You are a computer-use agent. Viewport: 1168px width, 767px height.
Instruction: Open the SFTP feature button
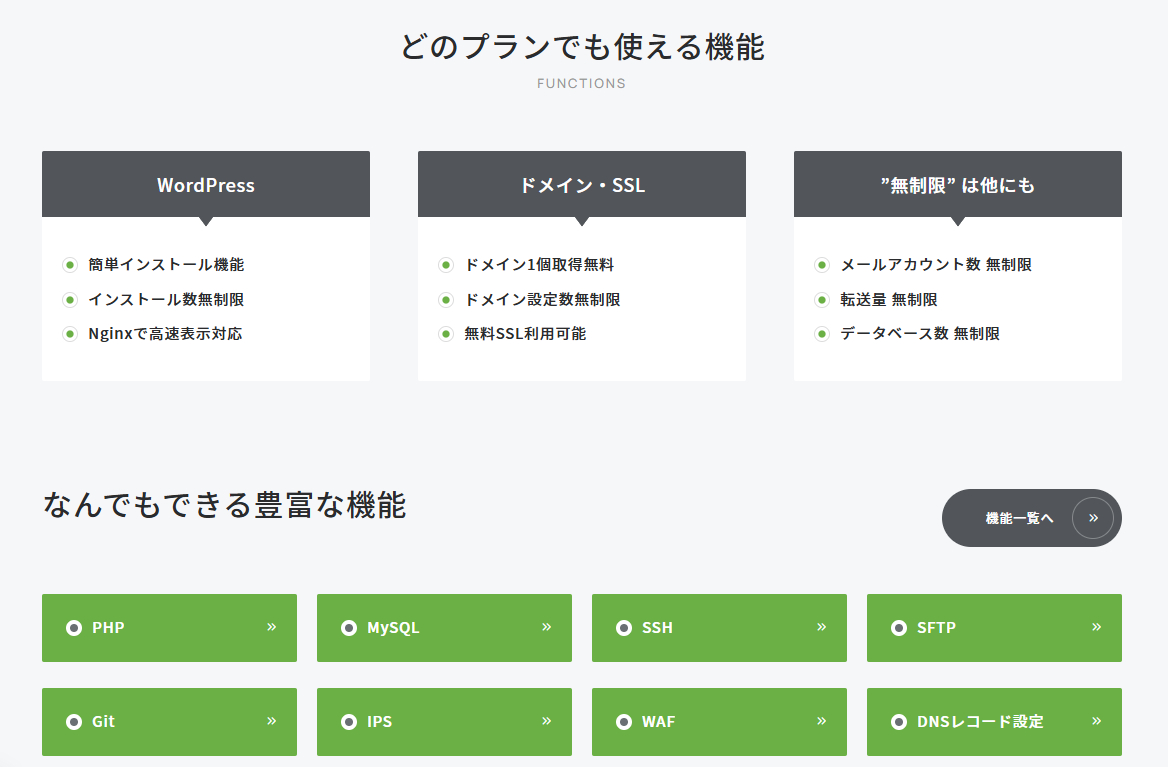click(994, 628)
